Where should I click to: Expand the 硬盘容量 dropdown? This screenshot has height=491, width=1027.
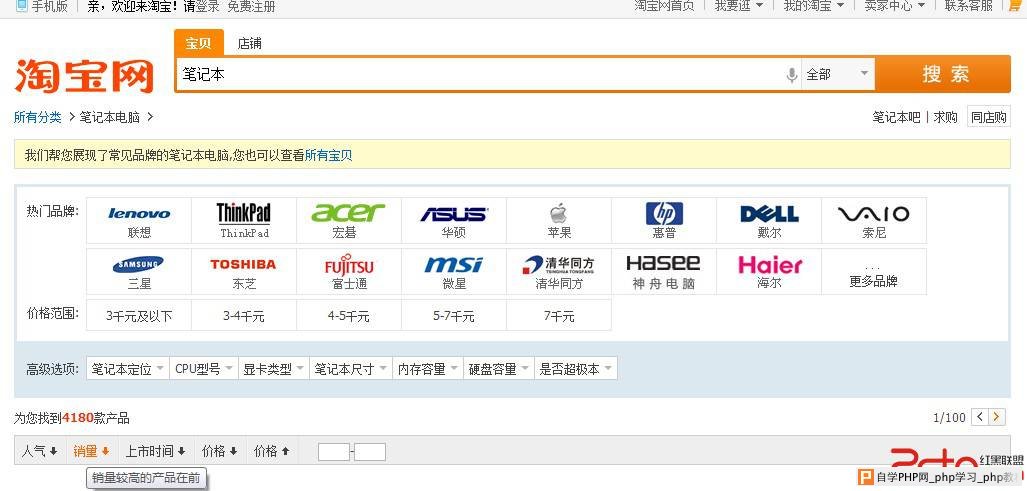pyautogui.click(x=499, y=369)
